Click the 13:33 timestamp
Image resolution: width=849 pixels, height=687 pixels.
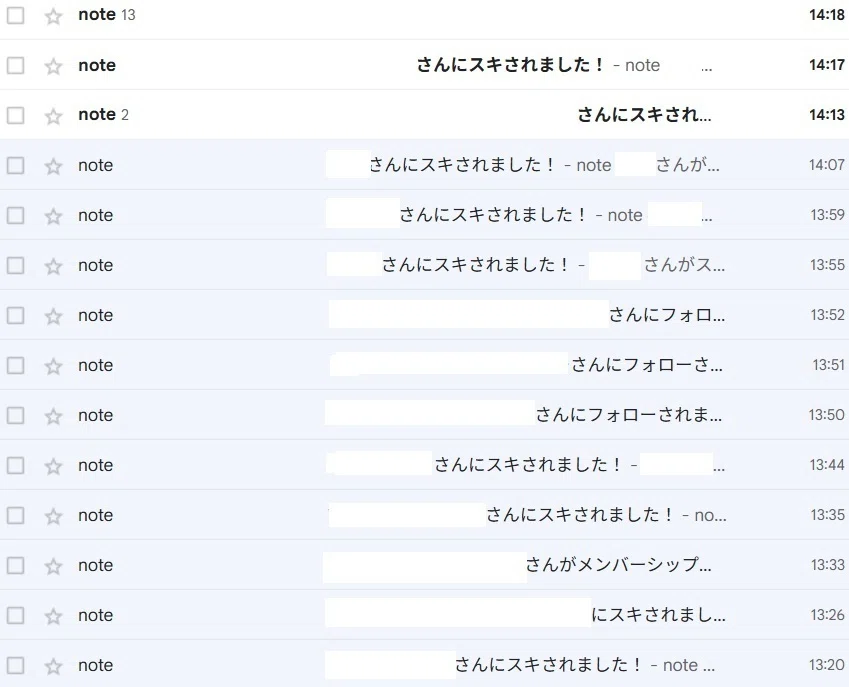(x=828, y=565)
